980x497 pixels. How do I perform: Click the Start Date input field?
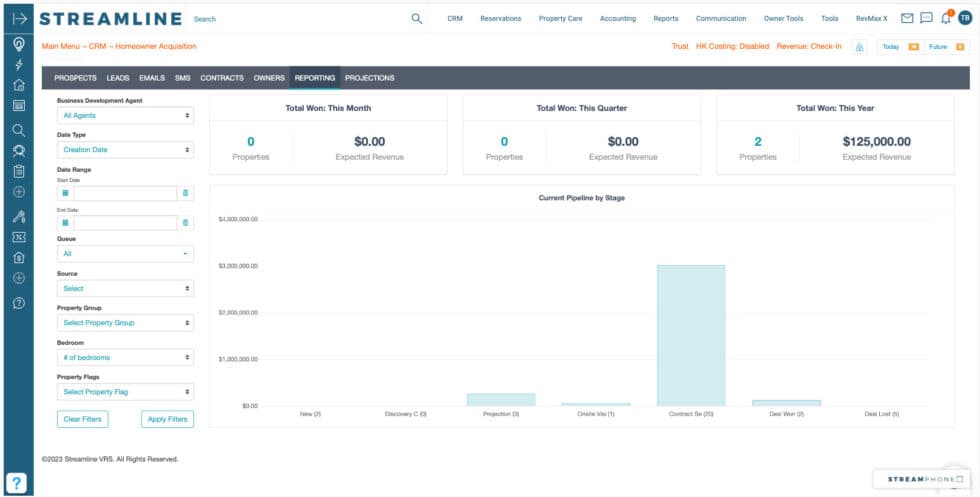[125, 193]
